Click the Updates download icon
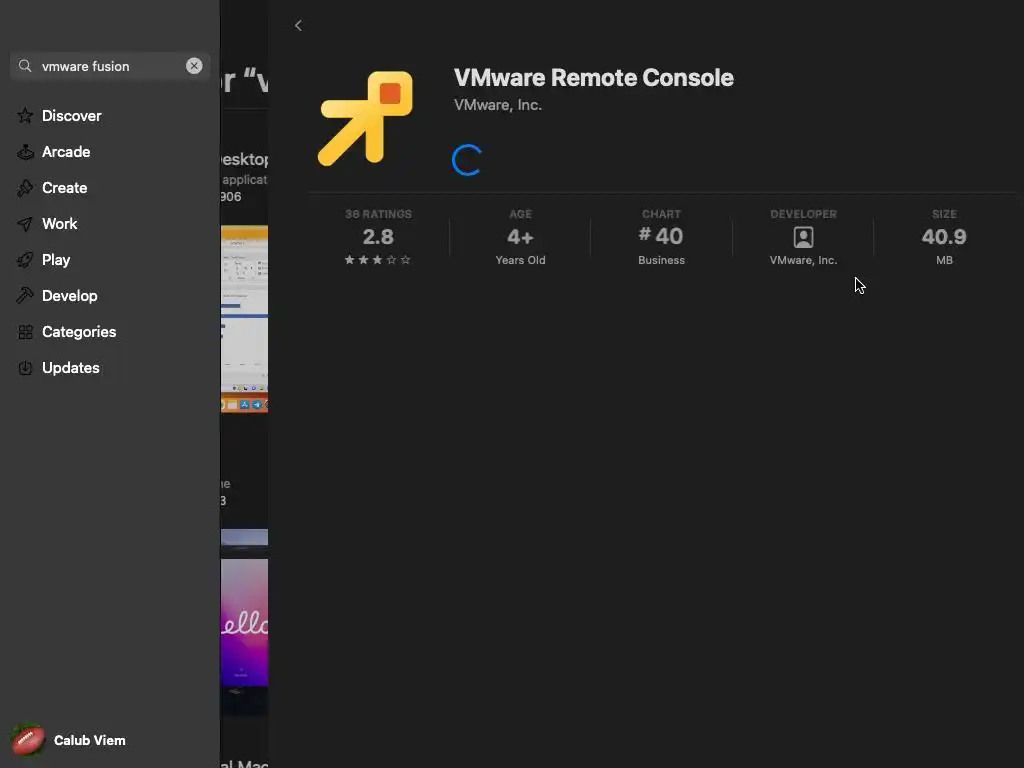The image size is (1024, 768). click(25, 368)
